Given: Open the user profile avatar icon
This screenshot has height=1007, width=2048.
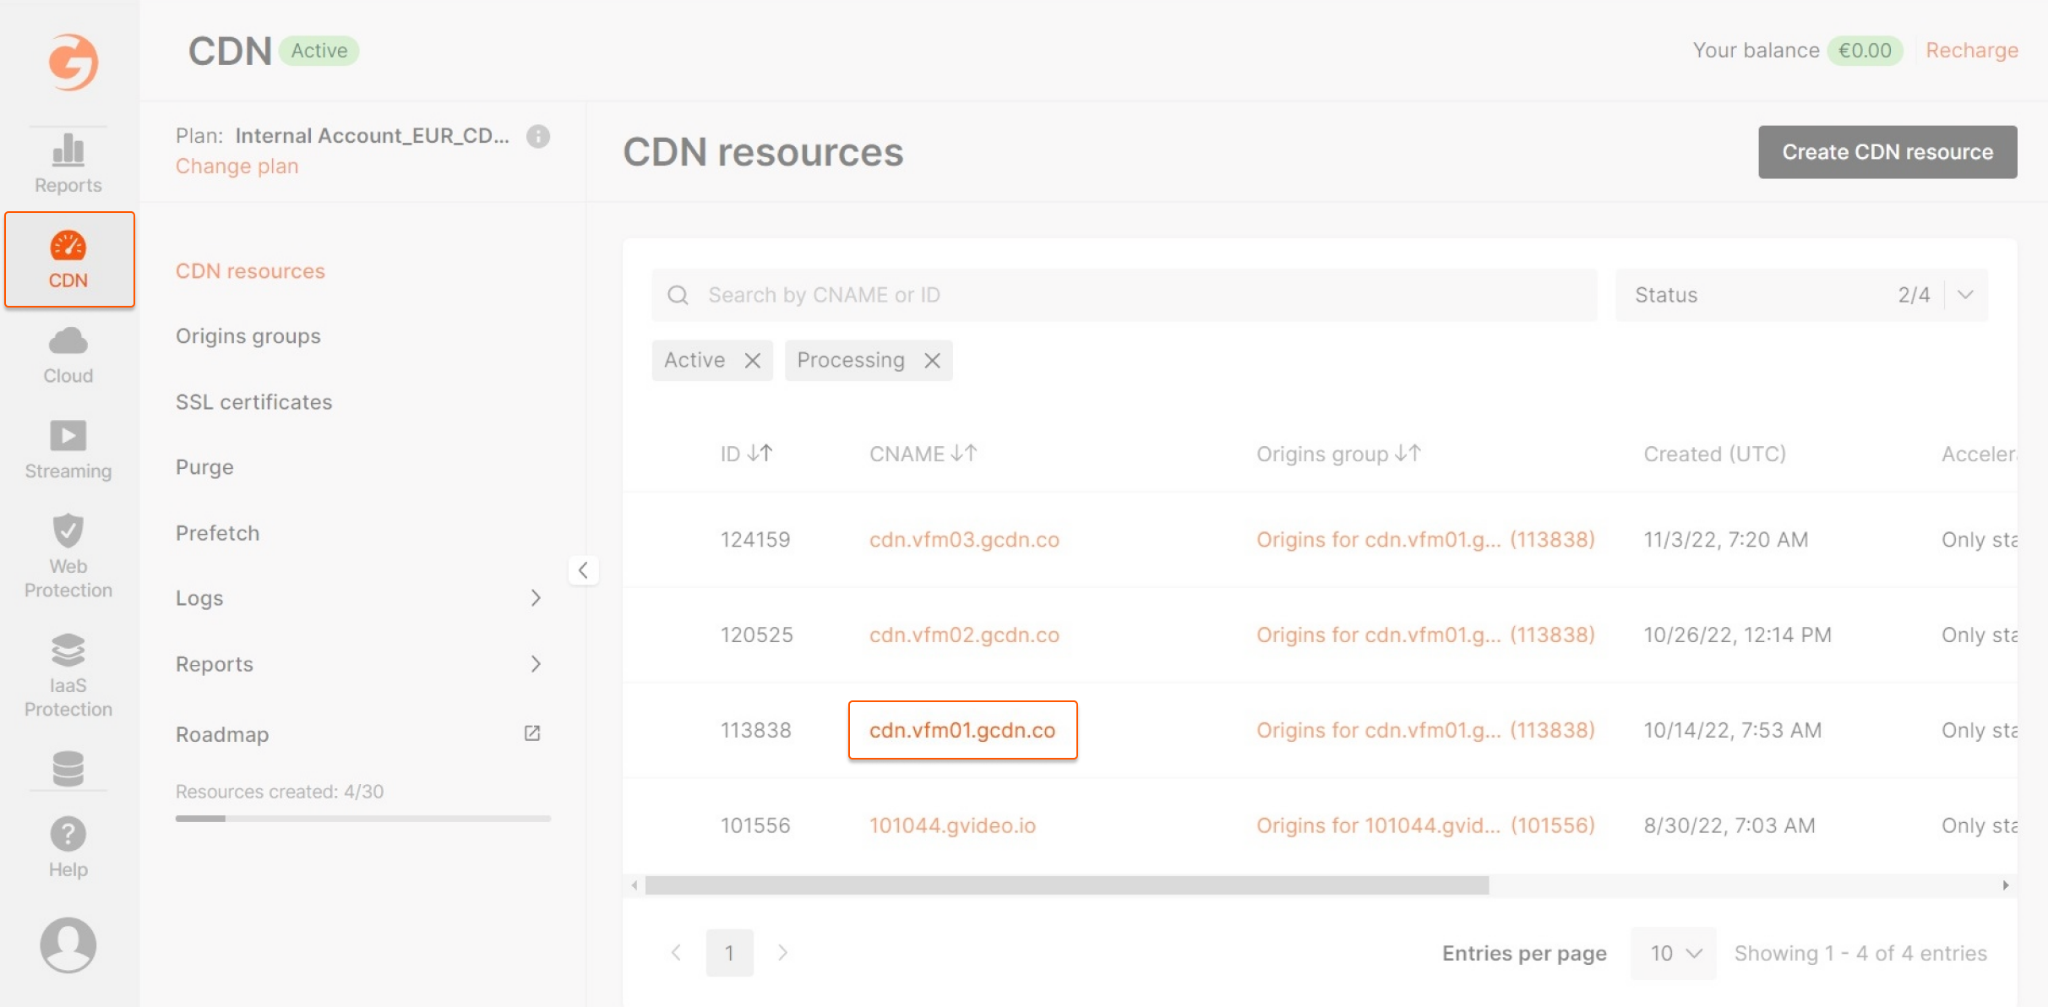Looking at the screenshot, I should pos(67,942).
